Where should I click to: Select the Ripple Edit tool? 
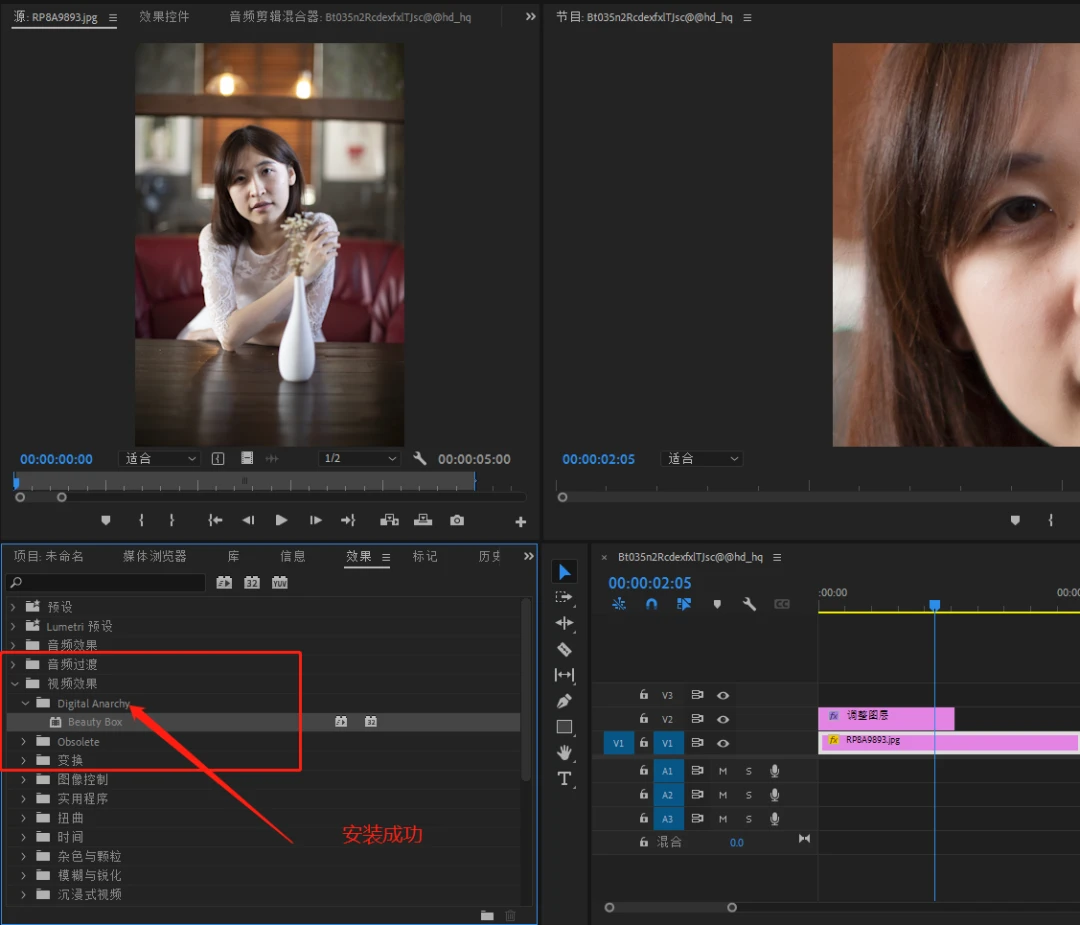564,623
